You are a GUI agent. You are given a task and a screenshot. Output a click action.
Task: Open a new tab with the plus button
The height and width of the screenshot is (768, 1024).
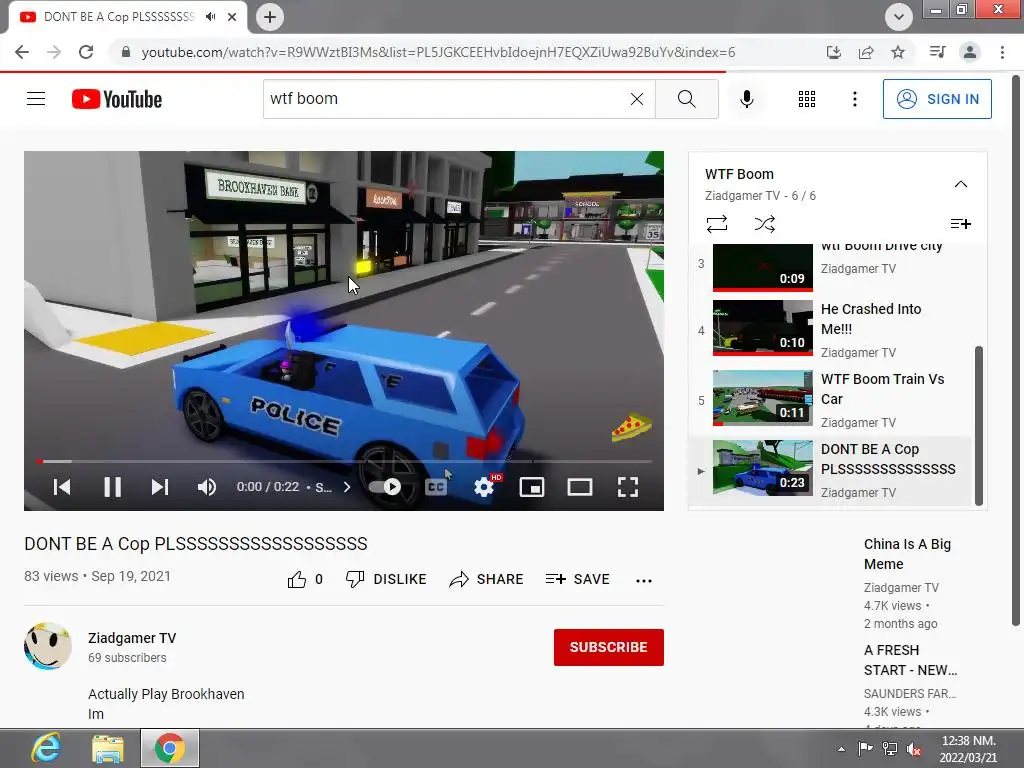point(270,17)
